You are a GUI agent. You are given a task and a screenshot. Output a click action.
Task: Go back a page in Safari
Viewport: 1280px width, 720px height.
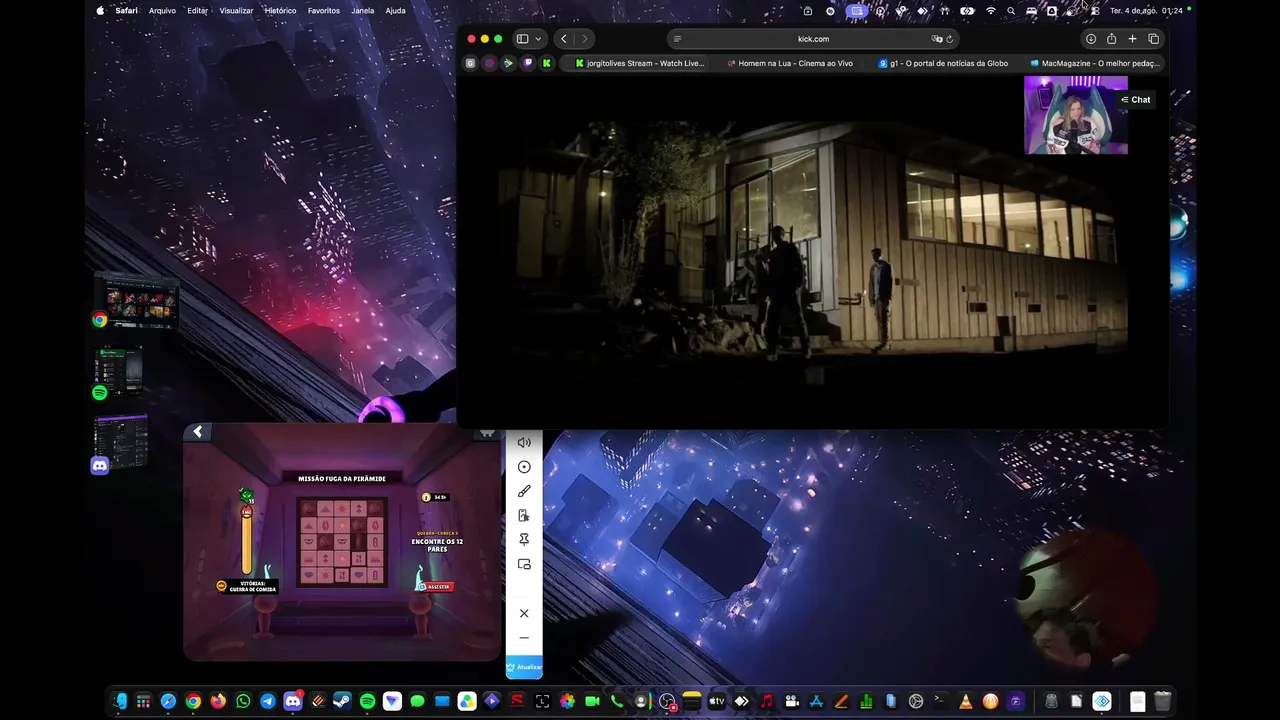(x=564, y=39)
